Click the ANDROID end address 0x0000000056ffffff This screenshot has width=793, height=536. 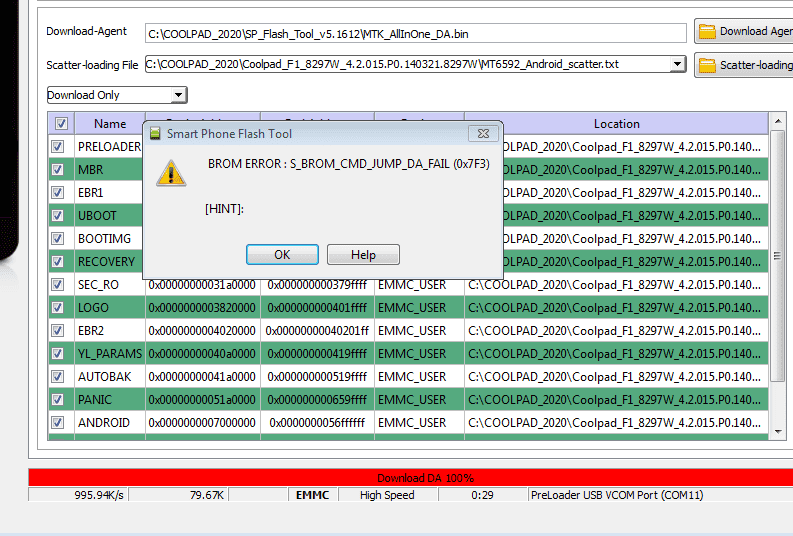(317, 423)
